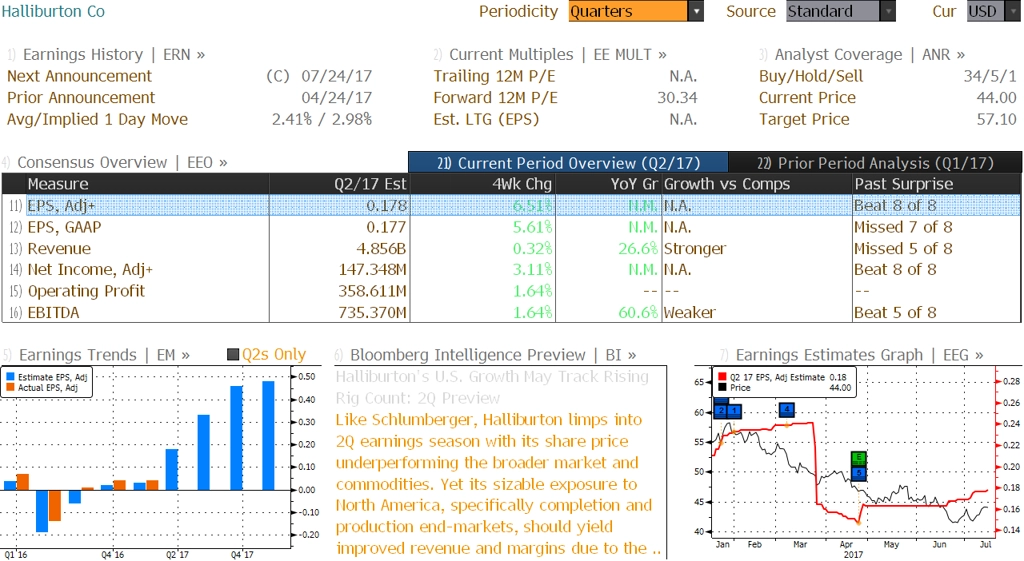This screenshot has height=561, width=1024.
Task: Click the blue Estimate EPS, Adj legend swatch
Action: tap(10, 377)
